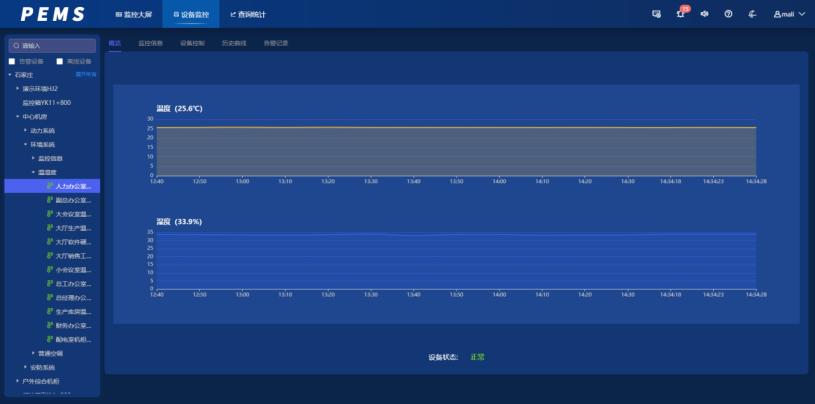
Task: Expand the 动力系统 node
Action: pos(25,130)
